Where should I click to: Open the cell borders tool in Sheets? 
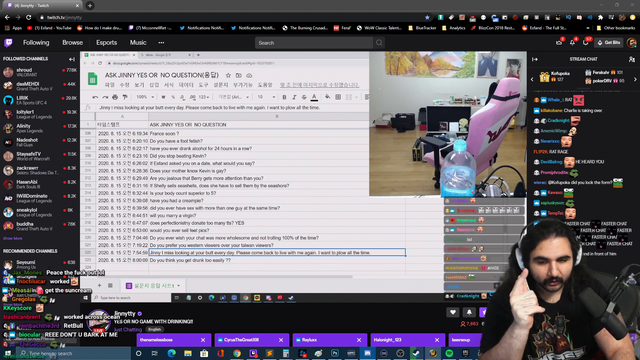[338, 97]
